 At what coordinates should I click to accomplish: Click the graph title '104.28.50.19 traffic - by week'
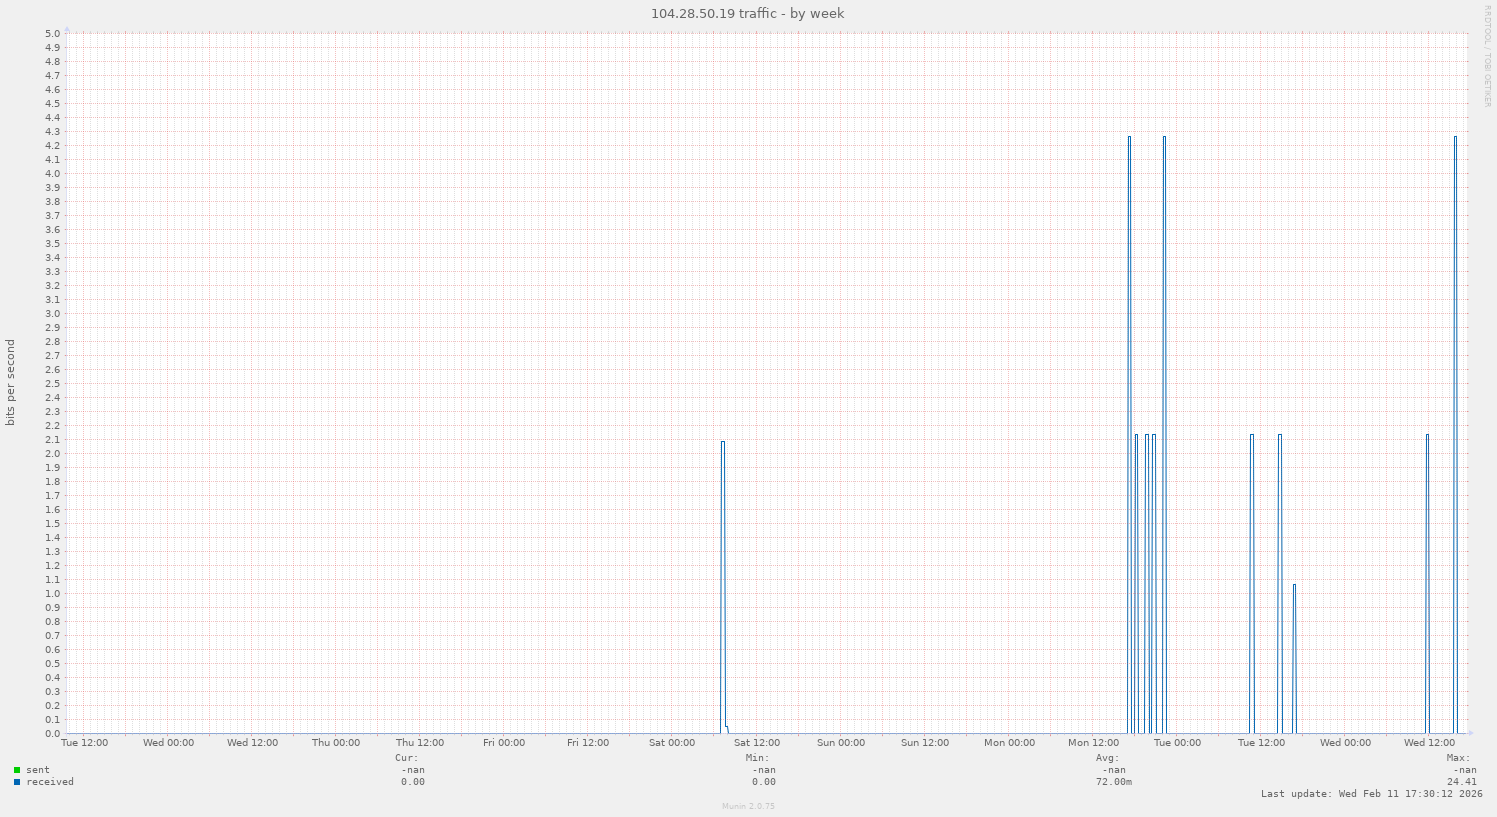(747, 13)
